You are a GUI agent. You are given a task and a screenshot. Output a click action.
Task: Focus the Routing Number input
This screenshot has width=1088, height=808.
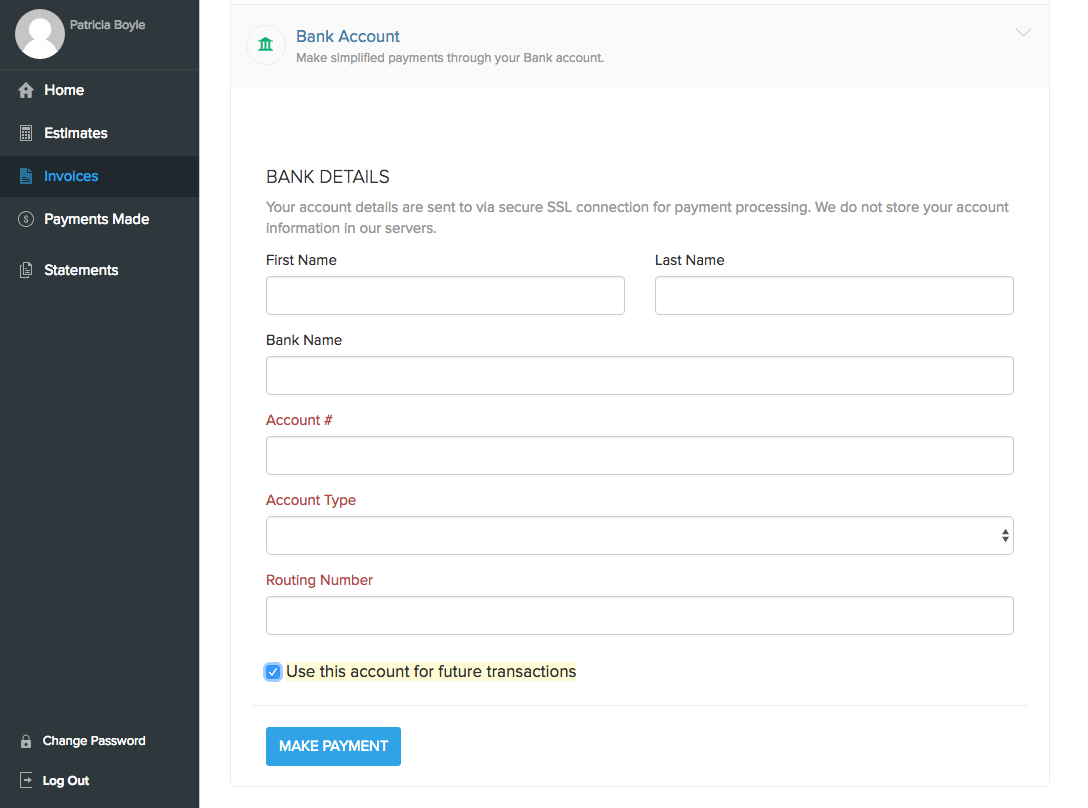tap(639, 615)
